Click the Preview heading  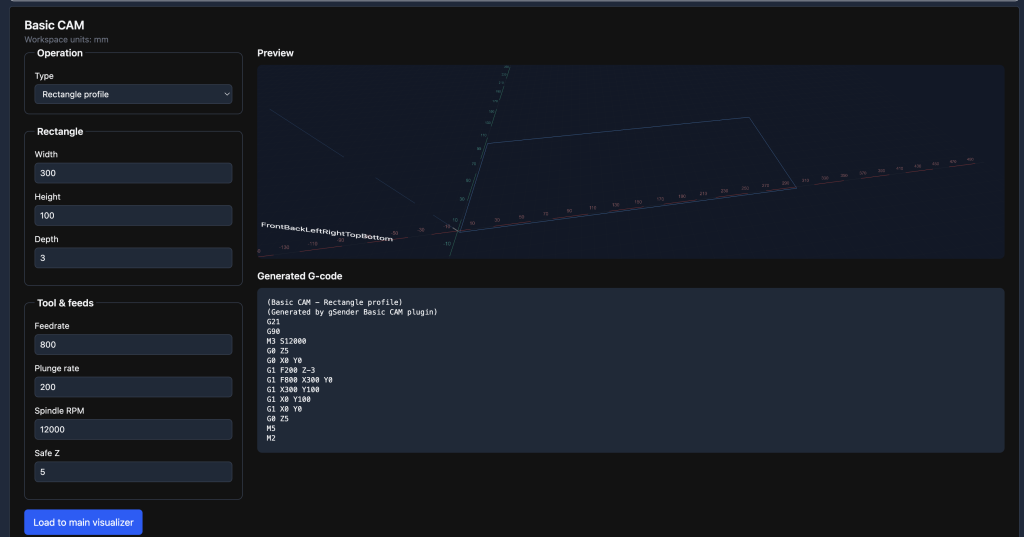pos(276,53)
